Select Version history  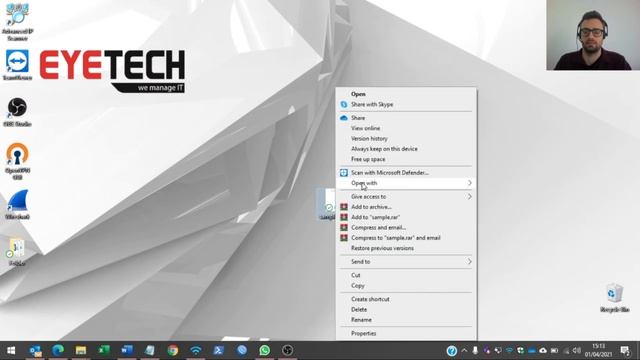pos(406,139)
